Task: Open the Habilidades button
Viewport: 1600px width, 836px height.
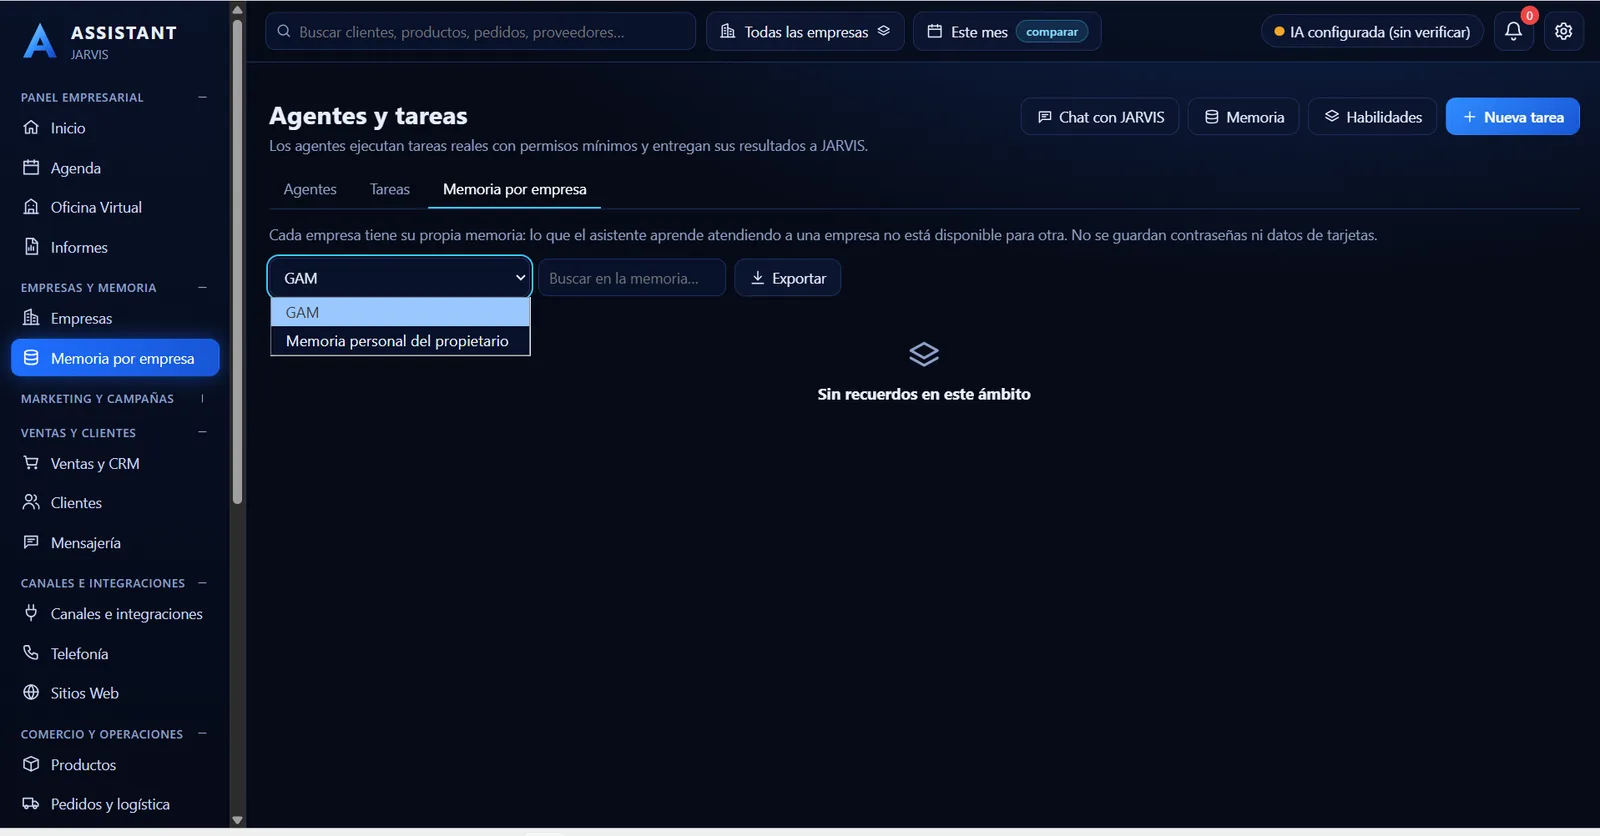Action: (x=1372, y=116)
